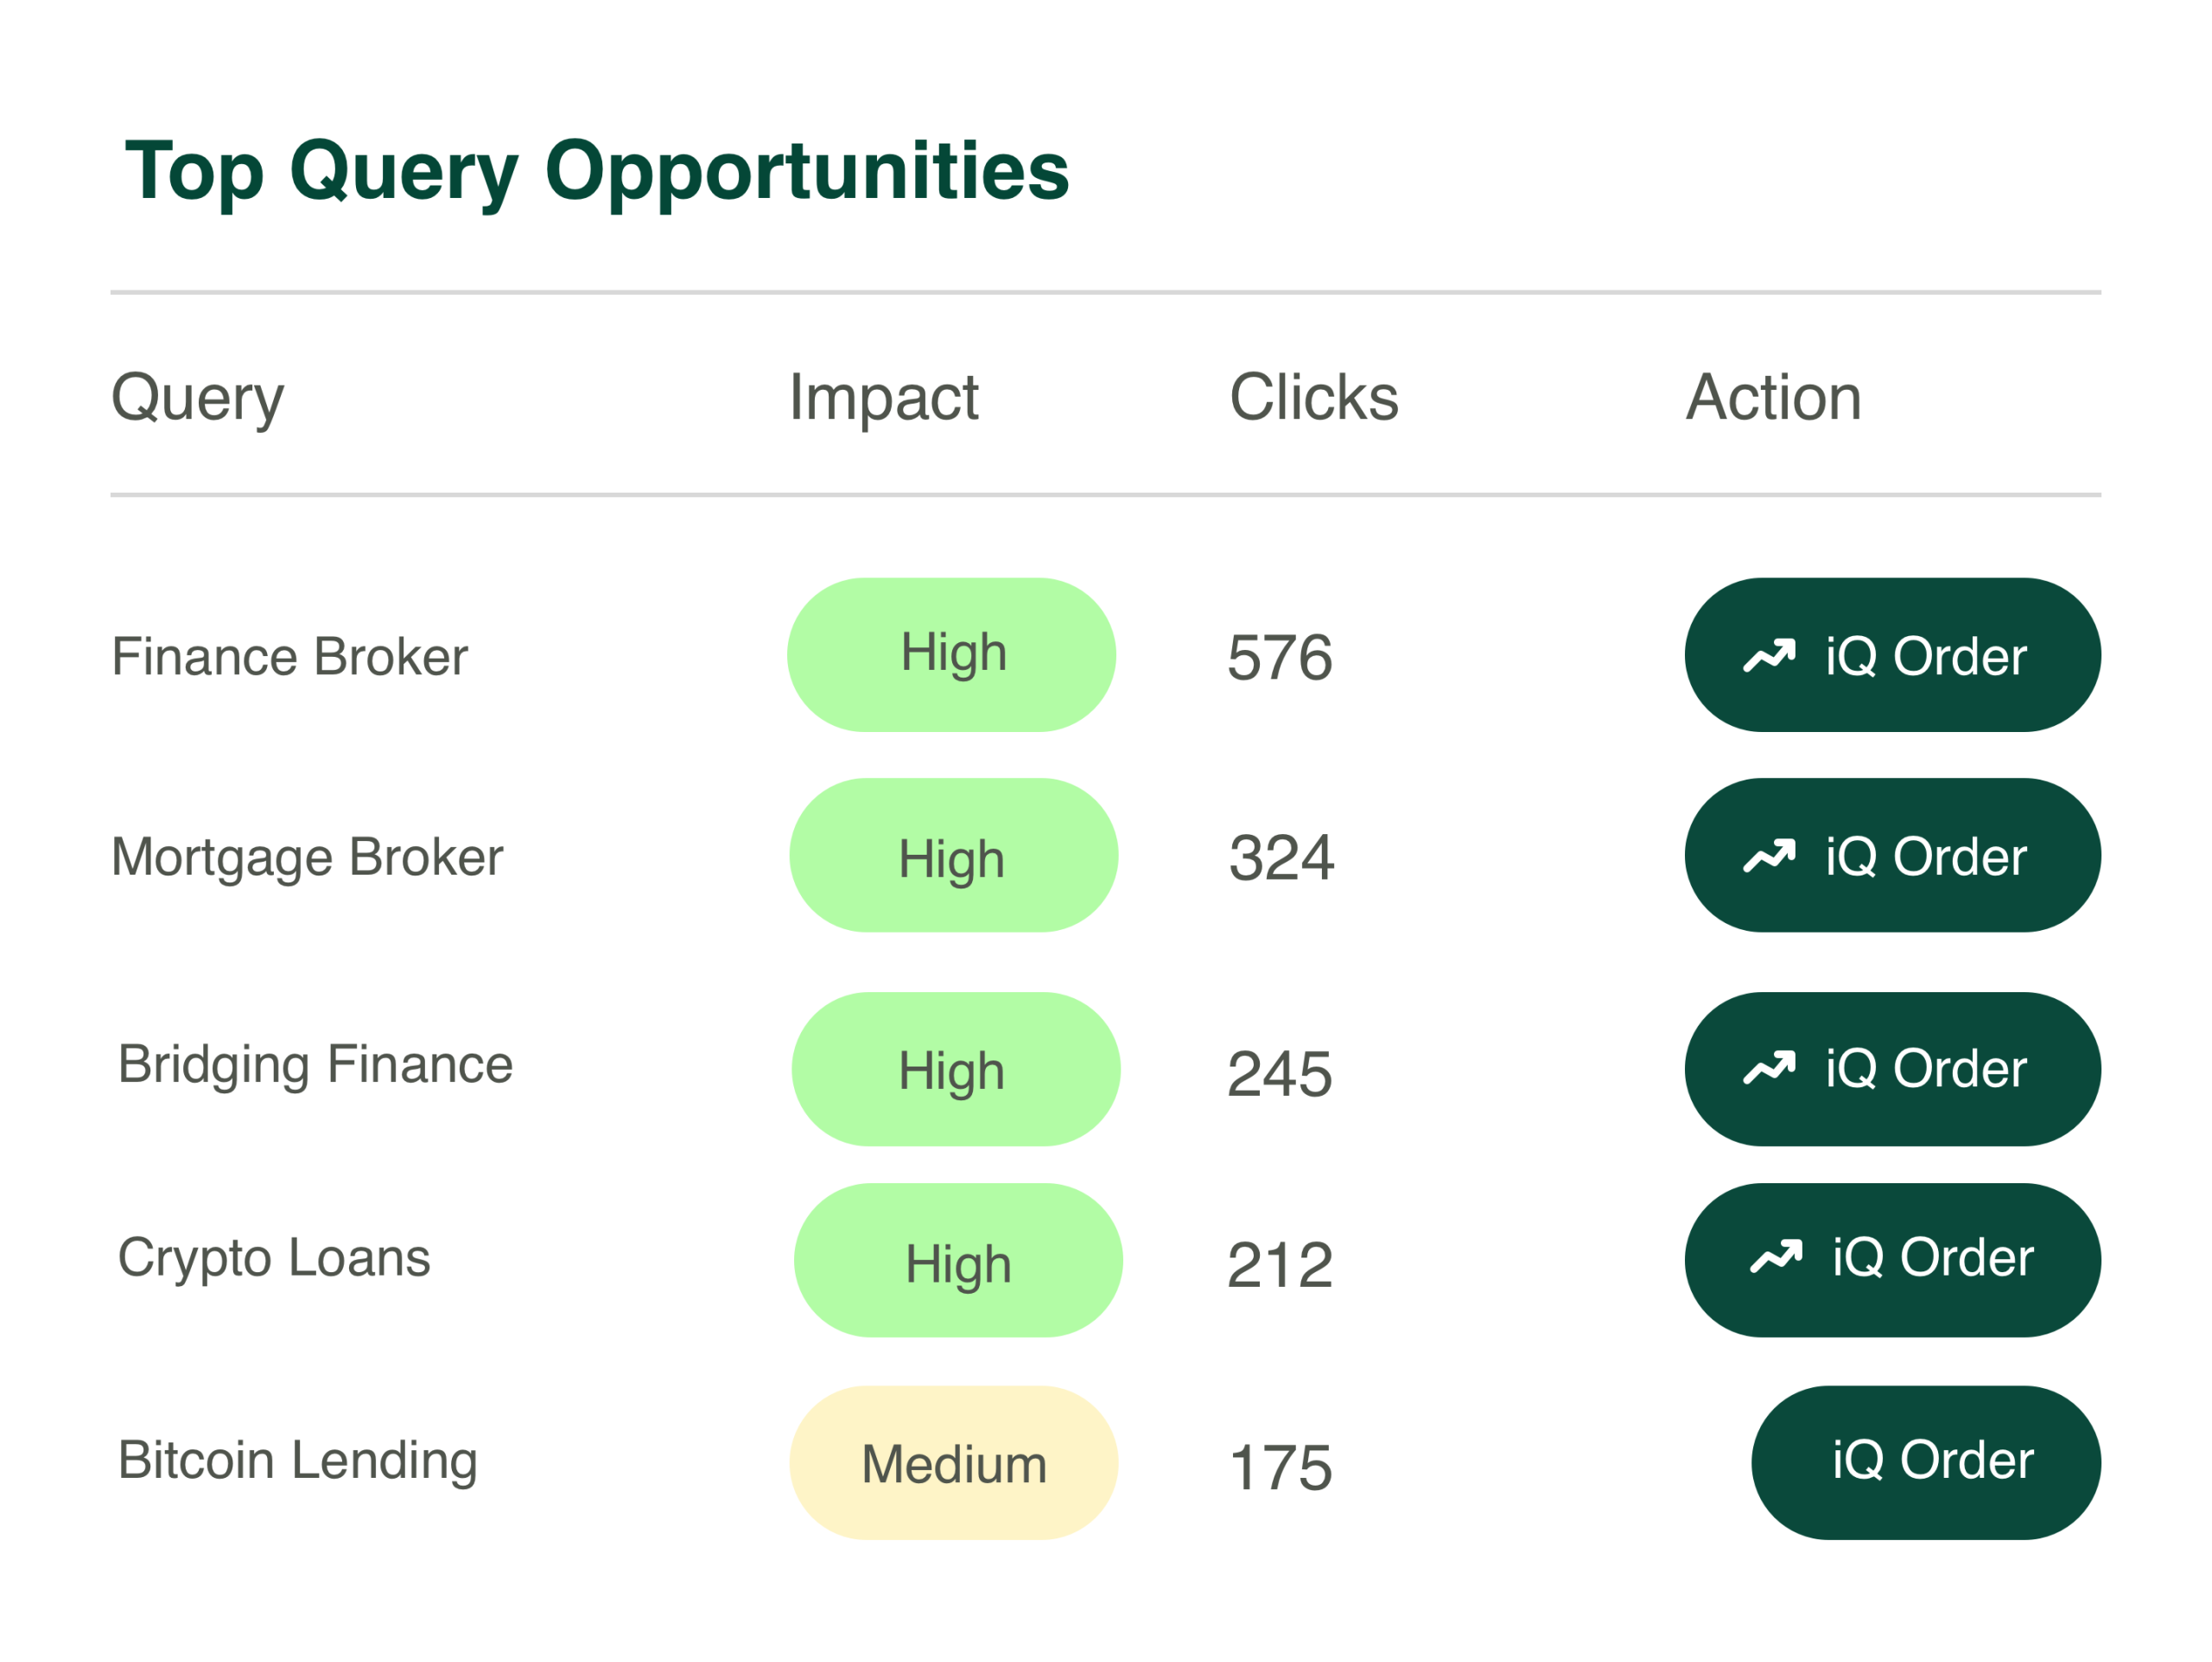This screenshot has width=2212, height=1662.
Task: Click the High impact badge on Bridging Finance row
Action: [x=955, y=1069]
